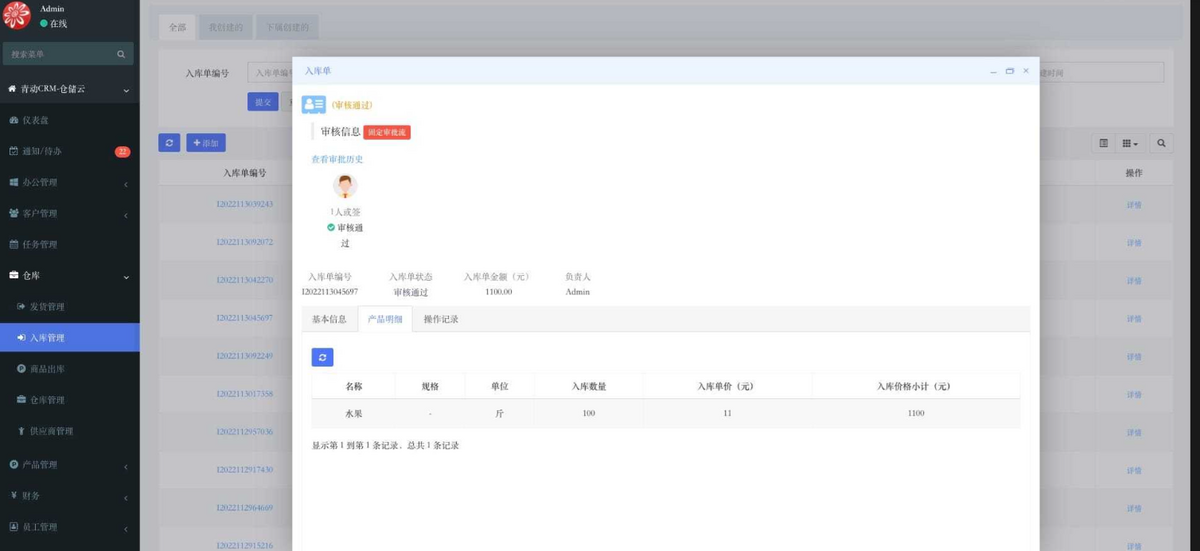Open order I2022113039243 link in background list

[x=245, y=203]
